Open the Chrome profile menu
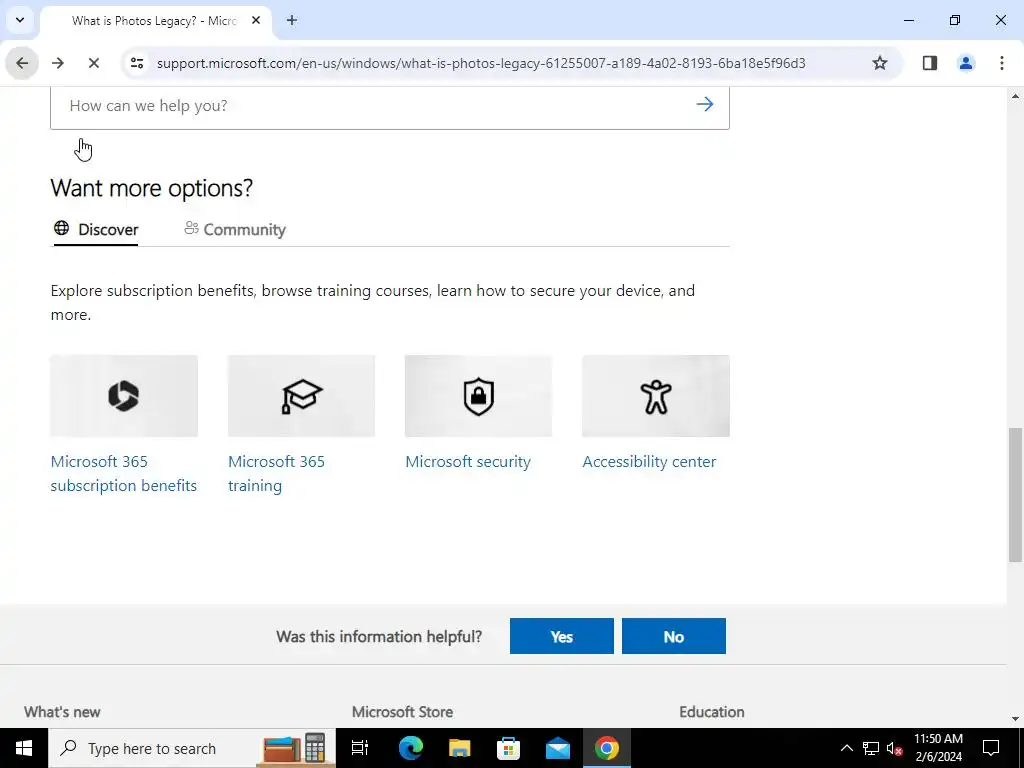This screenshot has height=768, width=1024. (966, 63)
